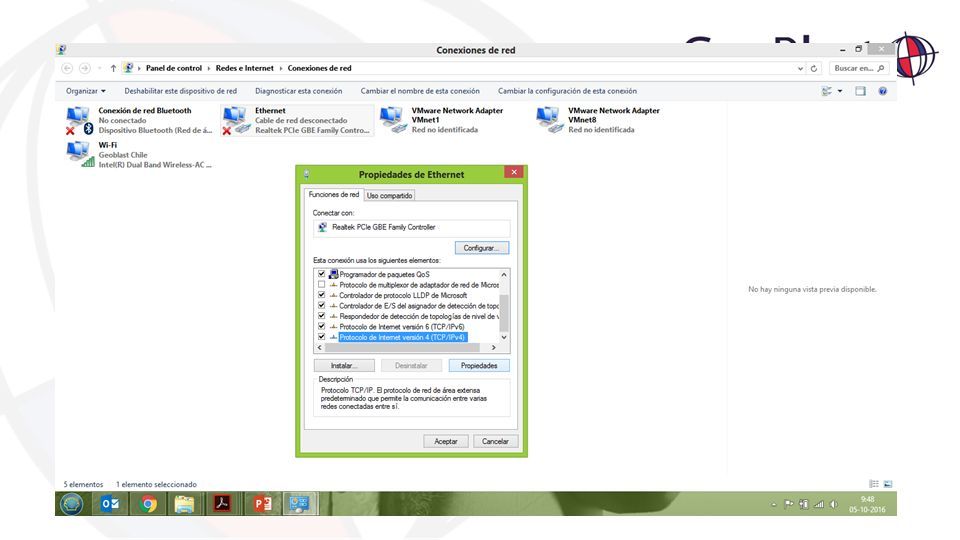
Task: Open Google Chrome from the taskbar
Action: (148, 503)
